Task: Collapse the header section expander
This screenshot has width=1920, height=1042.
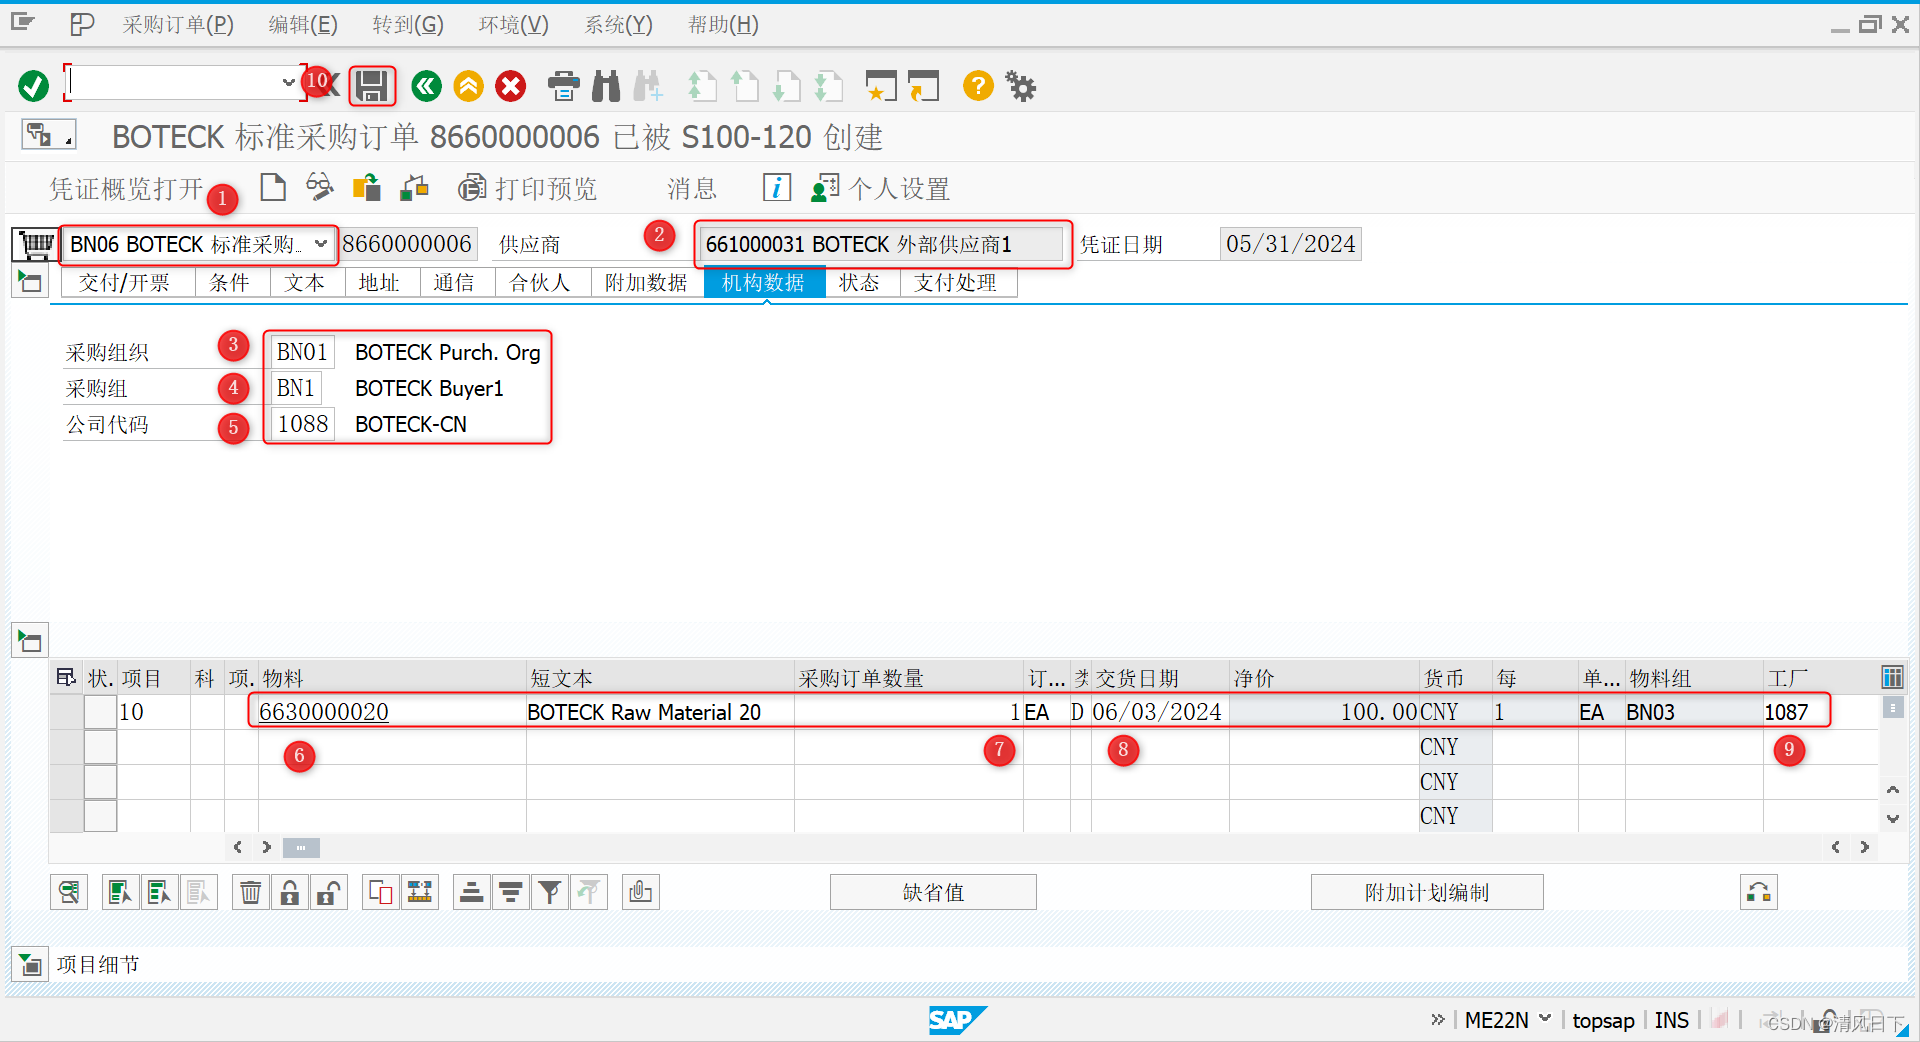Action: tap(30, 282)
